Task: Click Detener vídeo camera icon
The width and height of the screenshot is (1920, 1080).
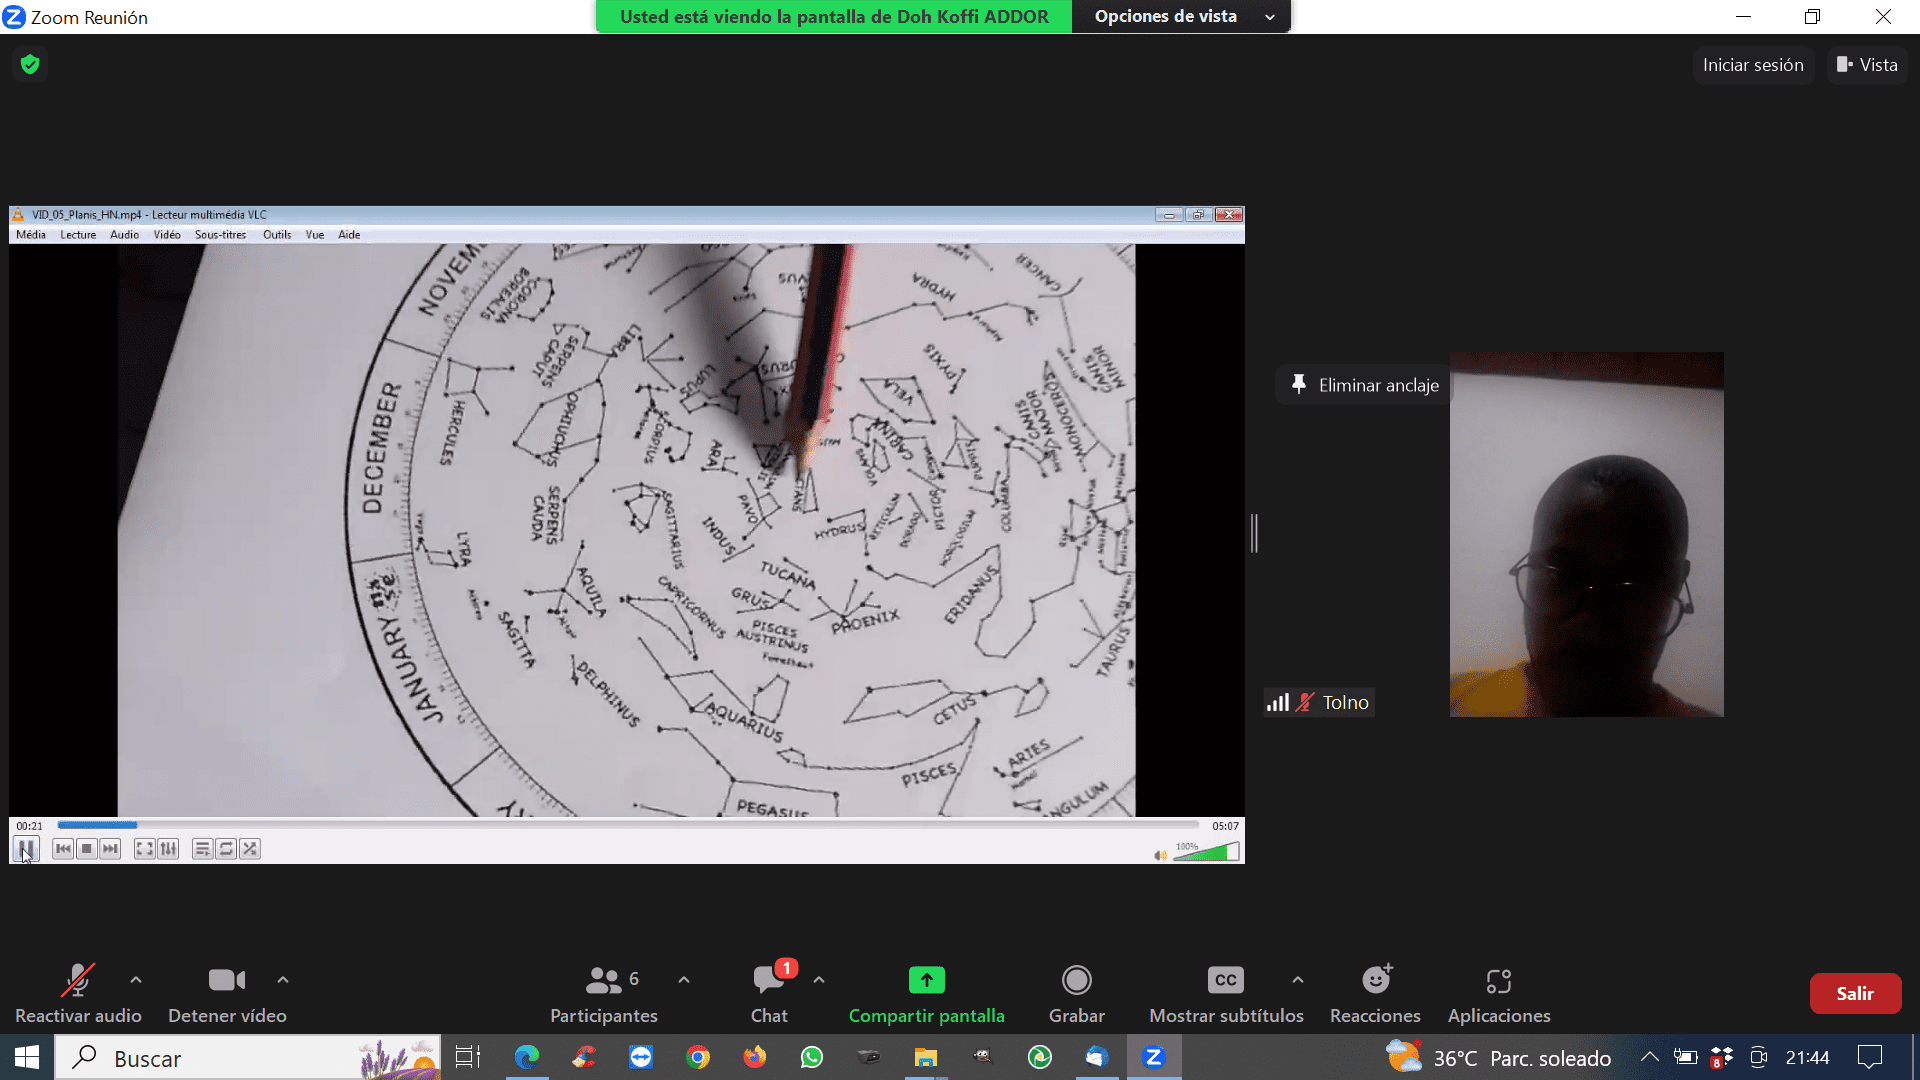Action: [227, 980]
